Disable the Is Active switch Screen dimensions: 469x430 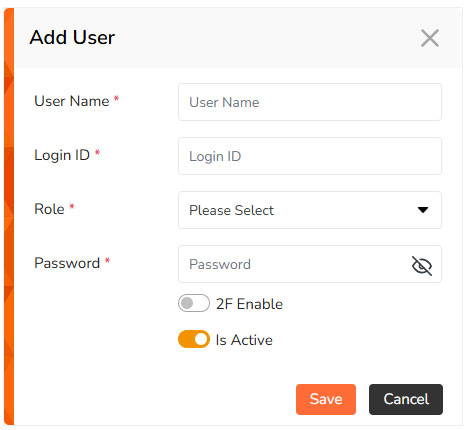[194, 339]
